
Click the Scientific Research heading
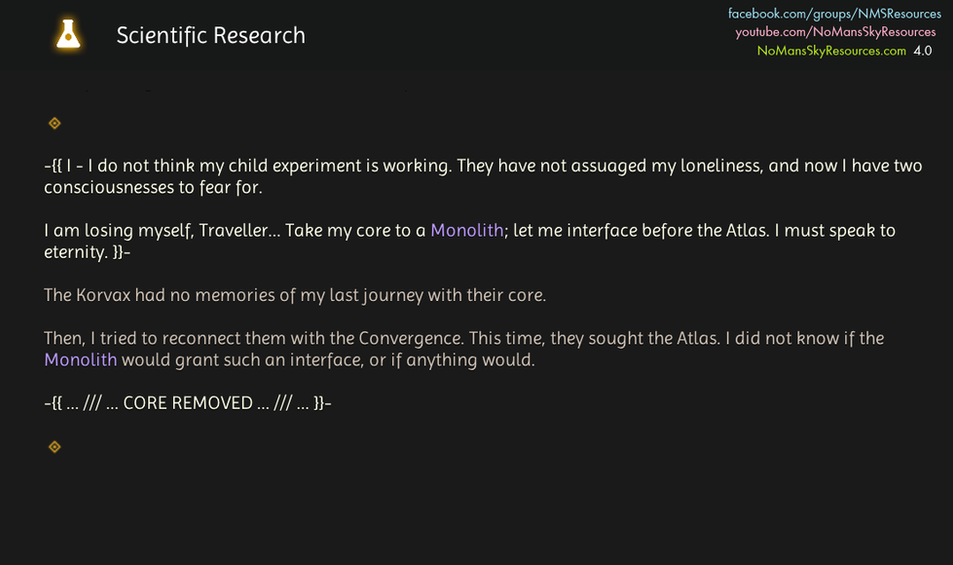[x=211, y=35]
